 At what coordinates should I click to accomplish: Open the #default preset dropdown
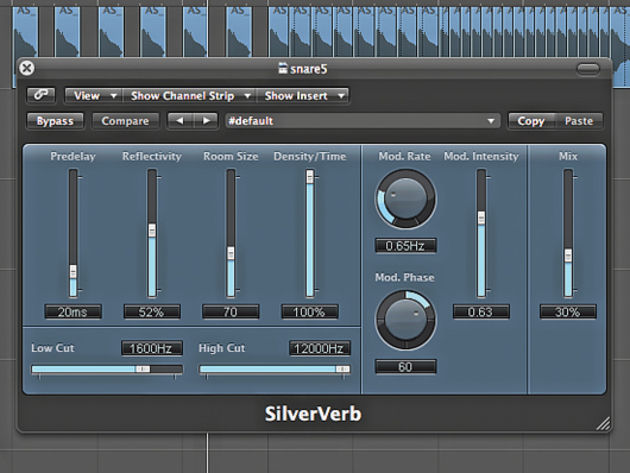(362, 121)
